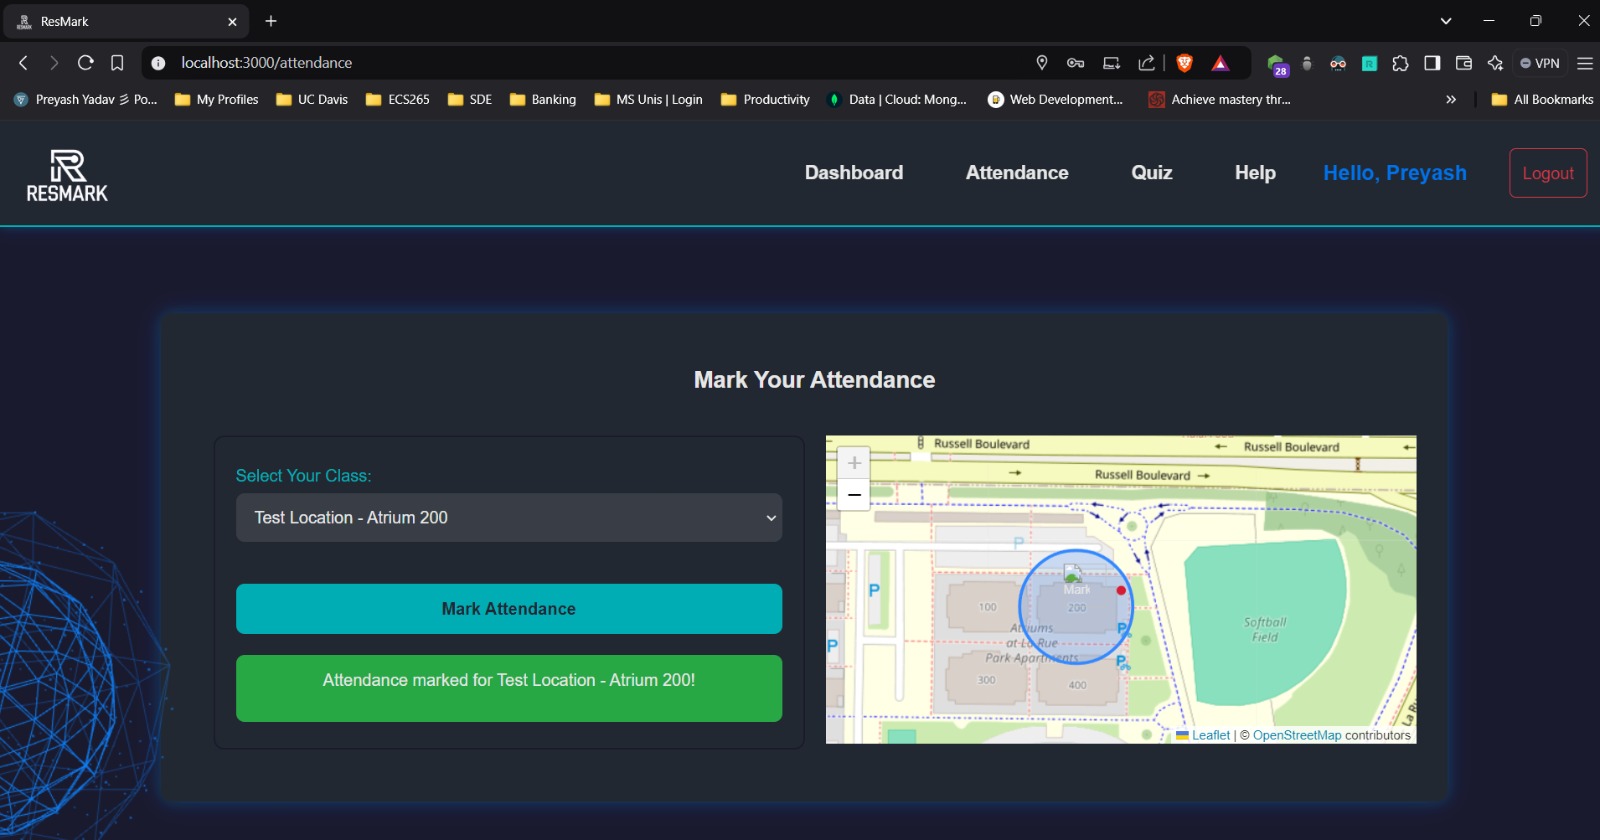Open Web Development bookmark
The image size is (1600, 840).
[x=1055, y=99]
